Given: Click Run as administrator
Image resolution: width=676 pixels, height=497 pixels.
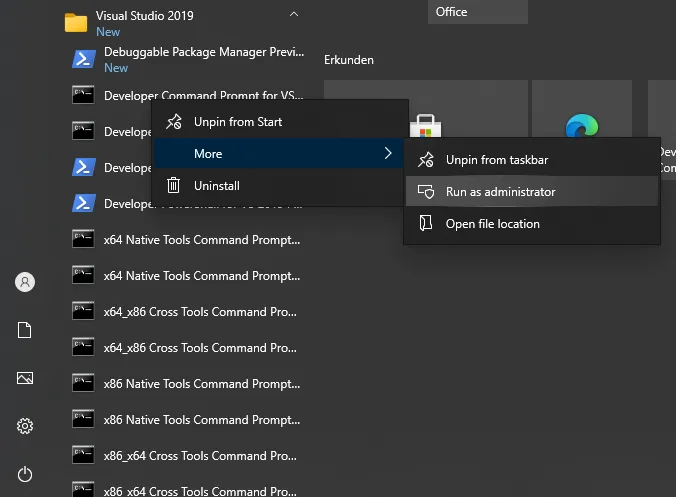Looking at the screenshot, I should [x=500, y=192].
